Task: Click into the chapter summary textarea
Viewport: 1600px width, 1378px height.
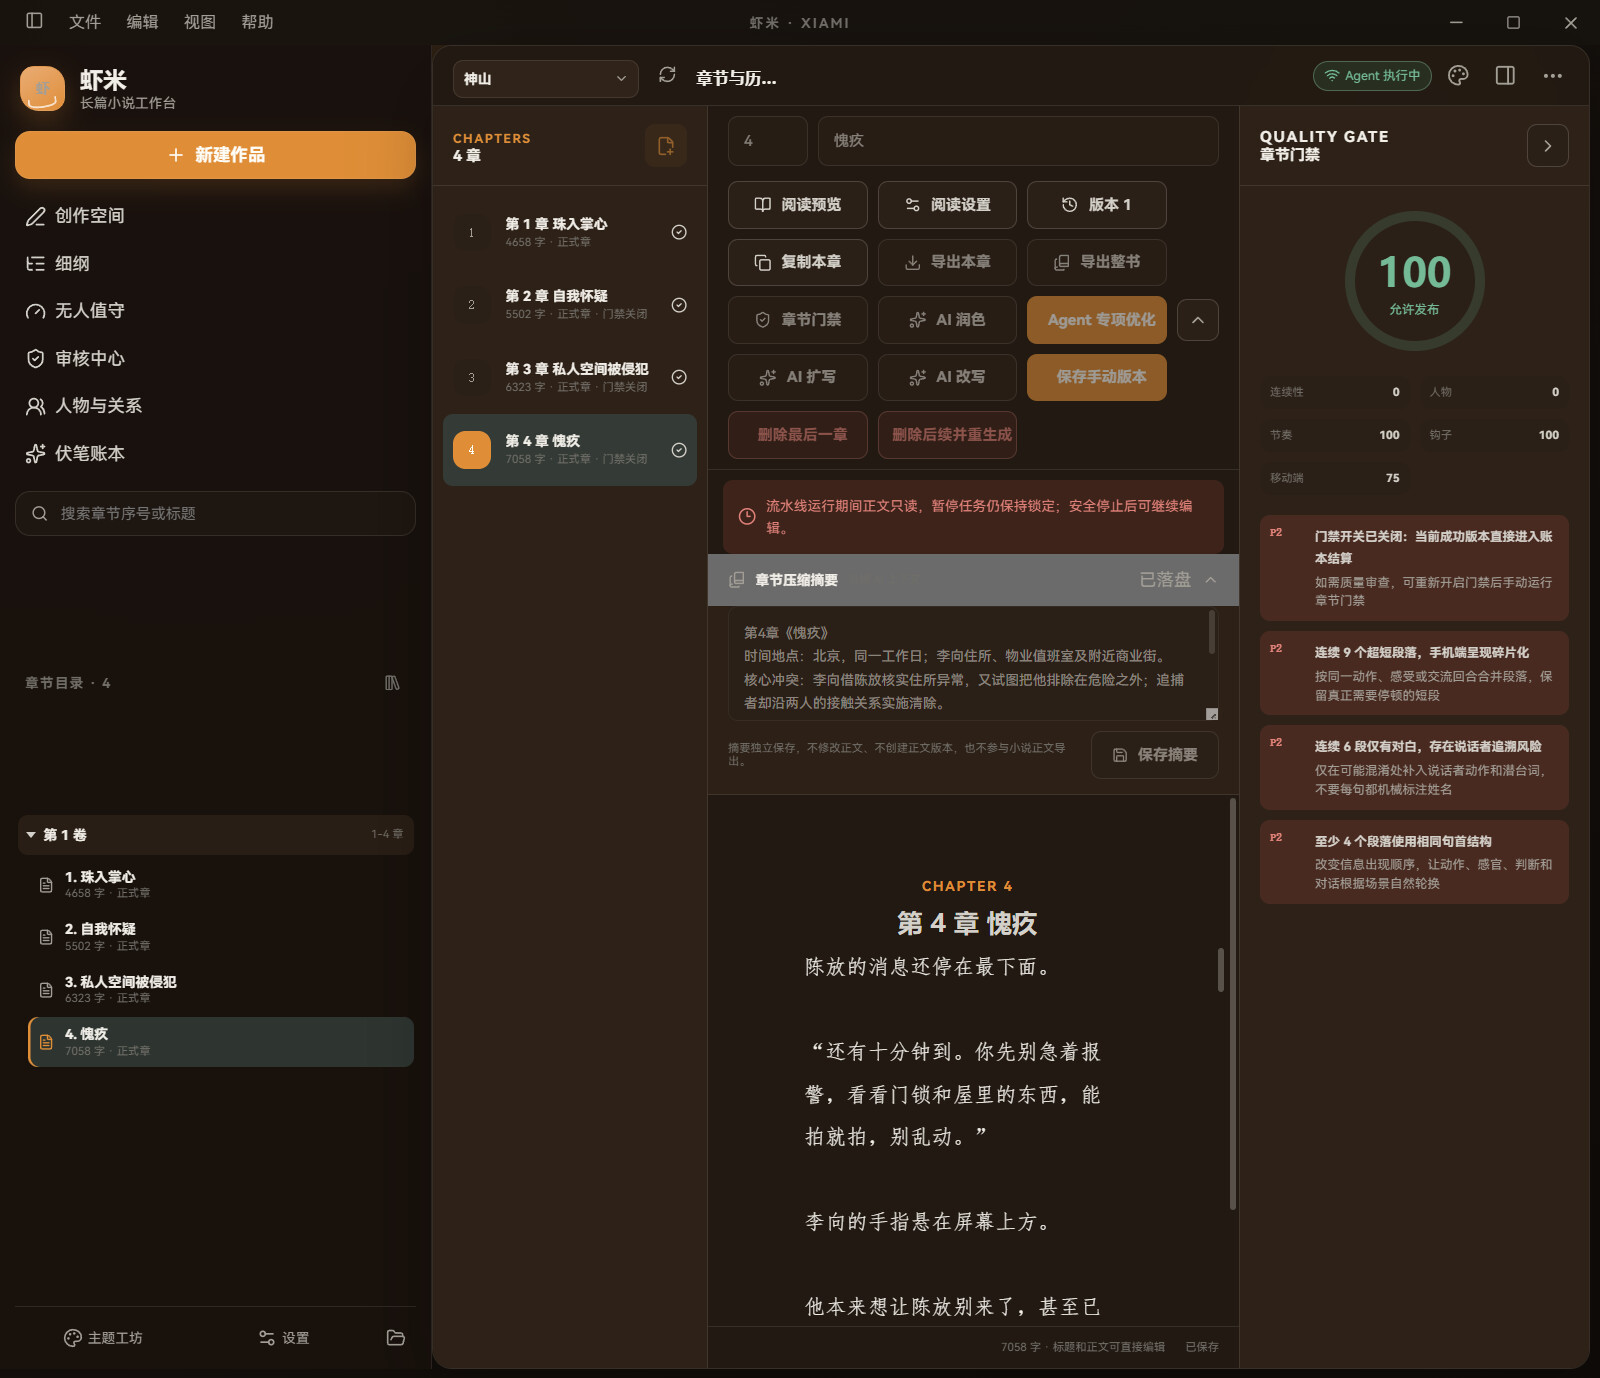Action: [973, 663]
